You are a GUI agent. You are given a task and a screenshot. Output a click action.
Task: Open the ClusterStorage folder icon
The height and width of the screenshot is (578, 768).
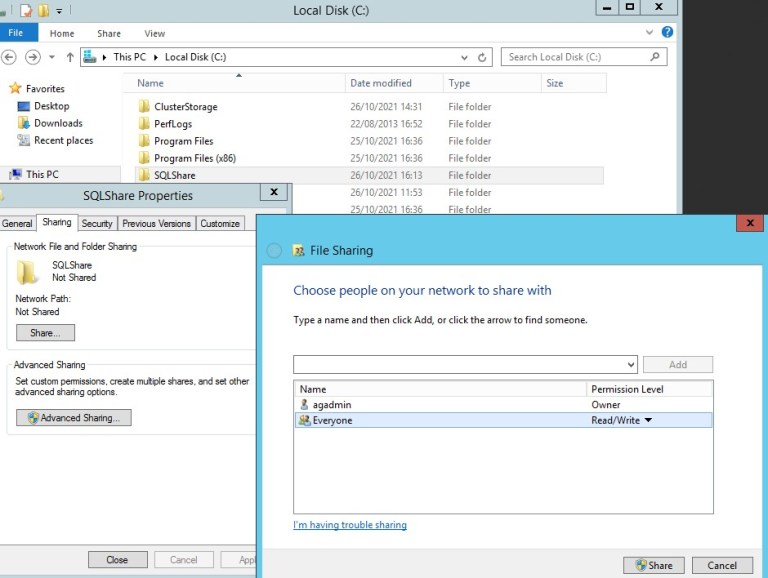[144, 107]
